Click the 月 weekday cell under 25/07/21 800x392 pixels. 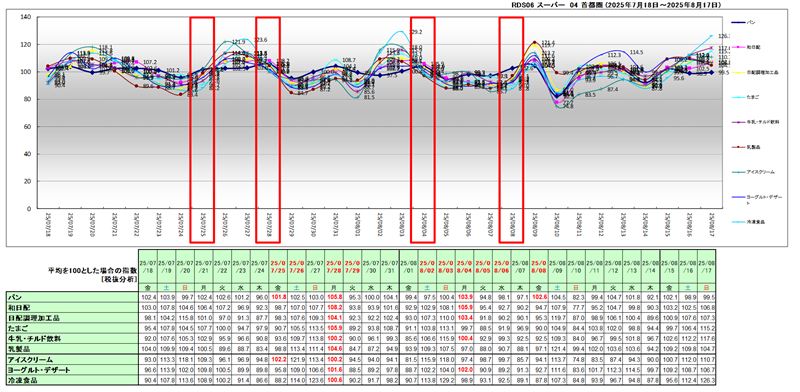click(204, 287)
